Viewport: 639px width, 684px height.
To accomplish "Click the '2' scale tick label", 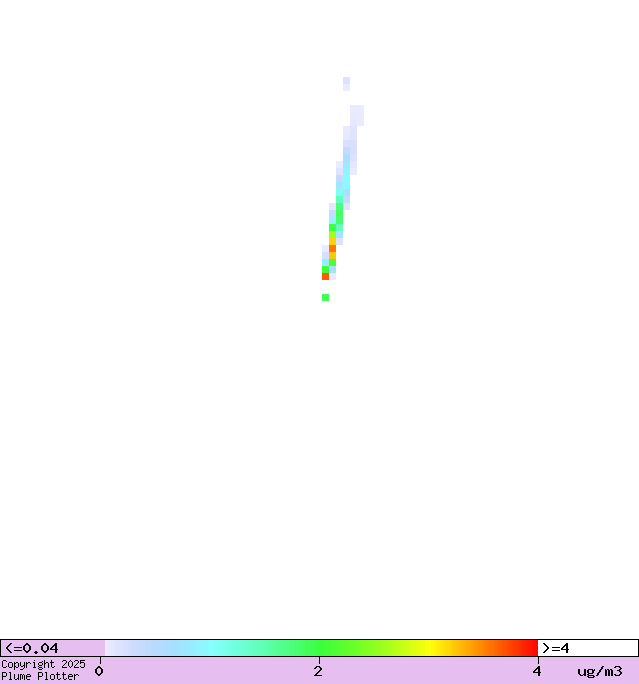I will 318,671.
